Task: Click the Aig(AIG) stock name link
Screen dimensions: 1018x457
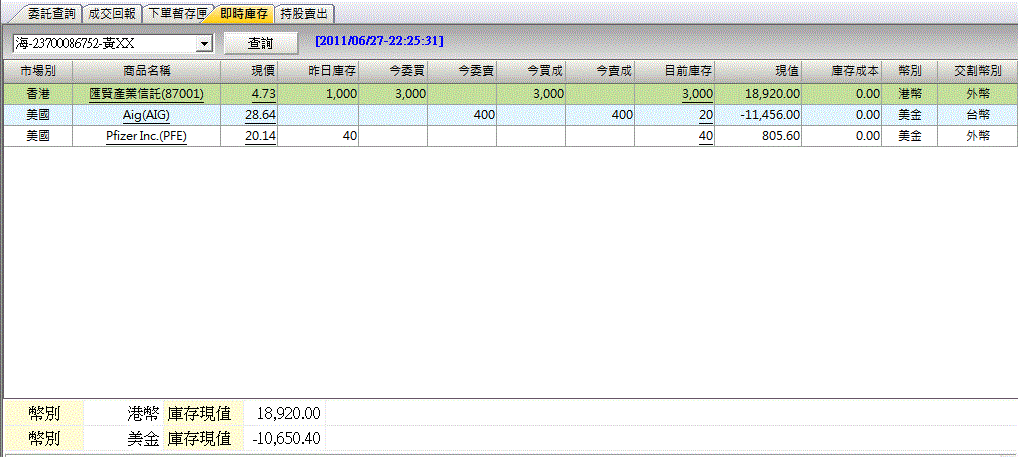Action: (x=146, y=115)
